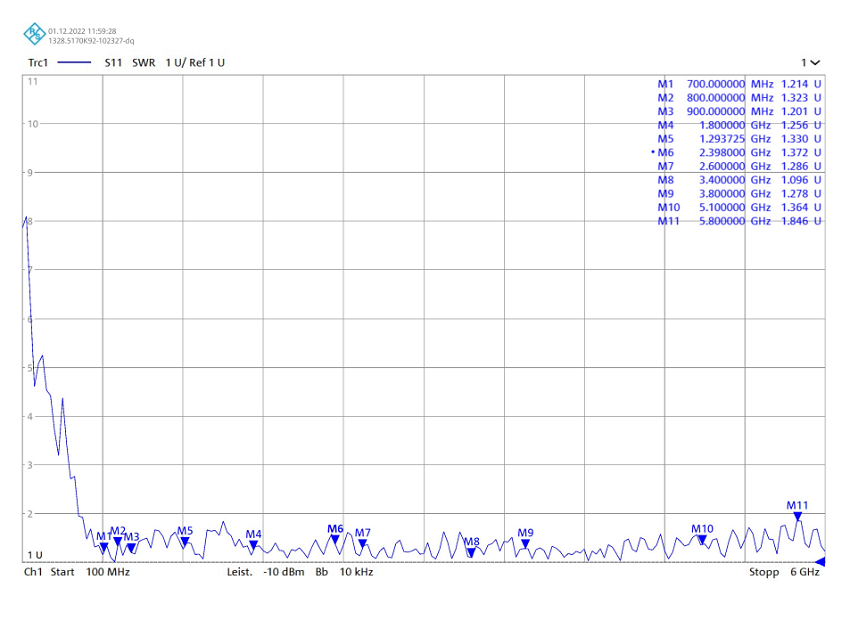Select marker M8 triangle on the trace
Image resolution: width=850 pixels, height=620 pixels.
(x=471, y=552)
